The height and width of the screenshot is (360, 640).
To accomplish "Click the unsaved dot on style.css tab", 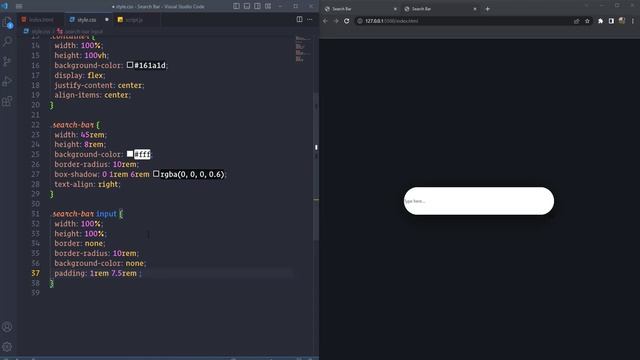I will click(107, 20).
